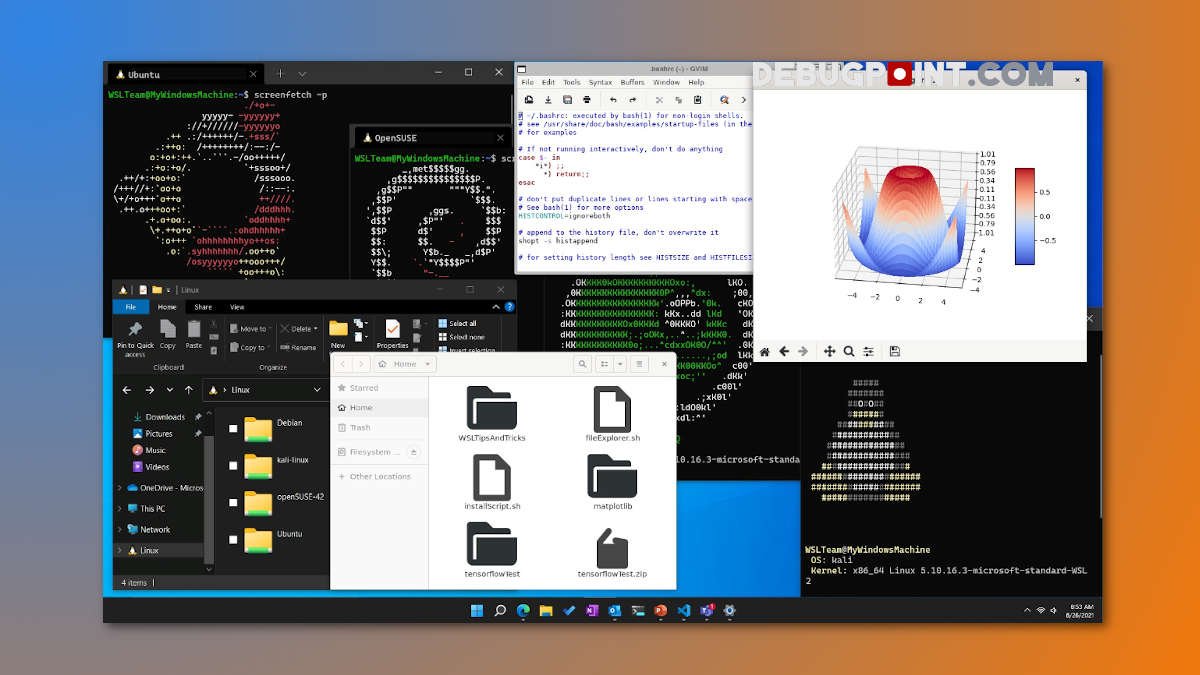
Task: Click Select all in Explorer ribbon
Action: [x=457, y=323]
